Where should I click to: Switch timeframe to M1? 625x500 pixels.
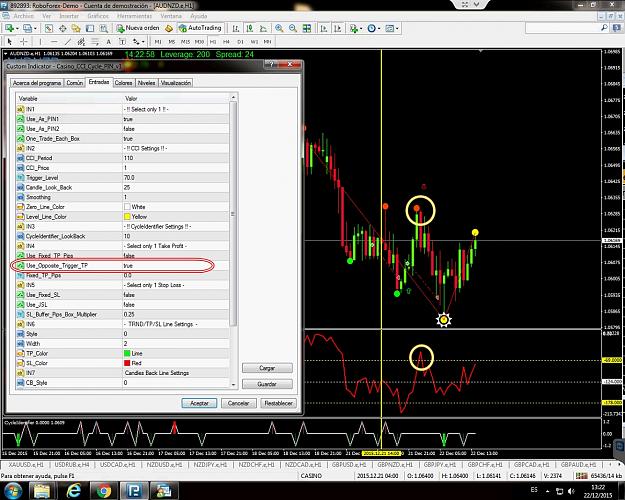point(158,41)
